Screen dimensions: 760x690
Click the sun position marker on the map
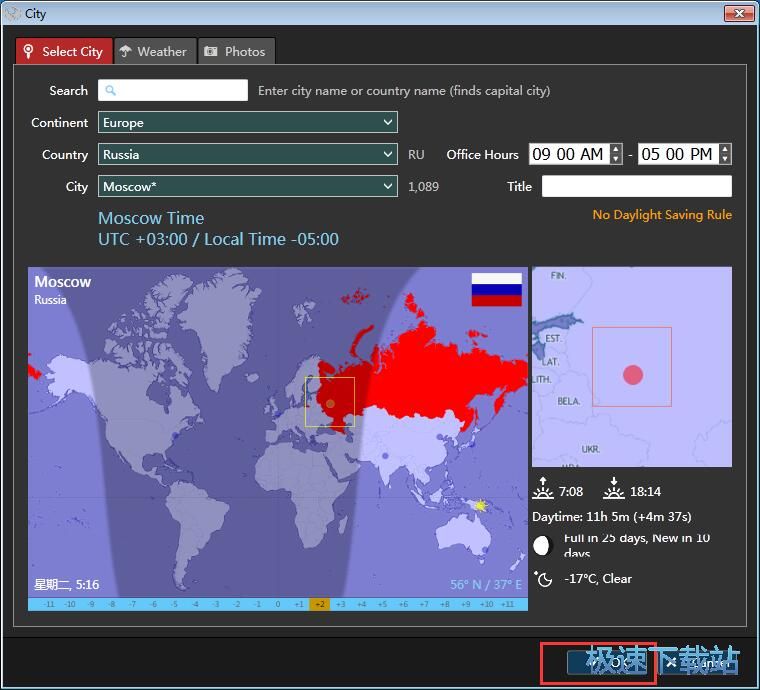click(x=480, y=506)
